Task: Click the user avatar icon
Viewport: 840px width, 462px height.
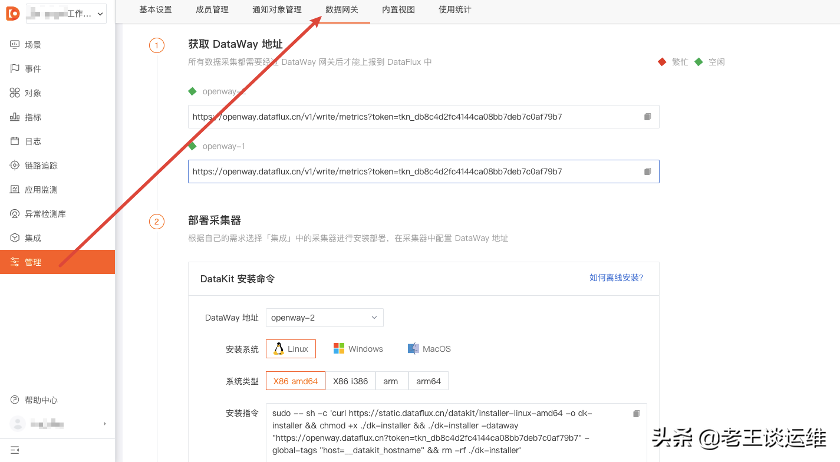Action: [x=17, y=424]
